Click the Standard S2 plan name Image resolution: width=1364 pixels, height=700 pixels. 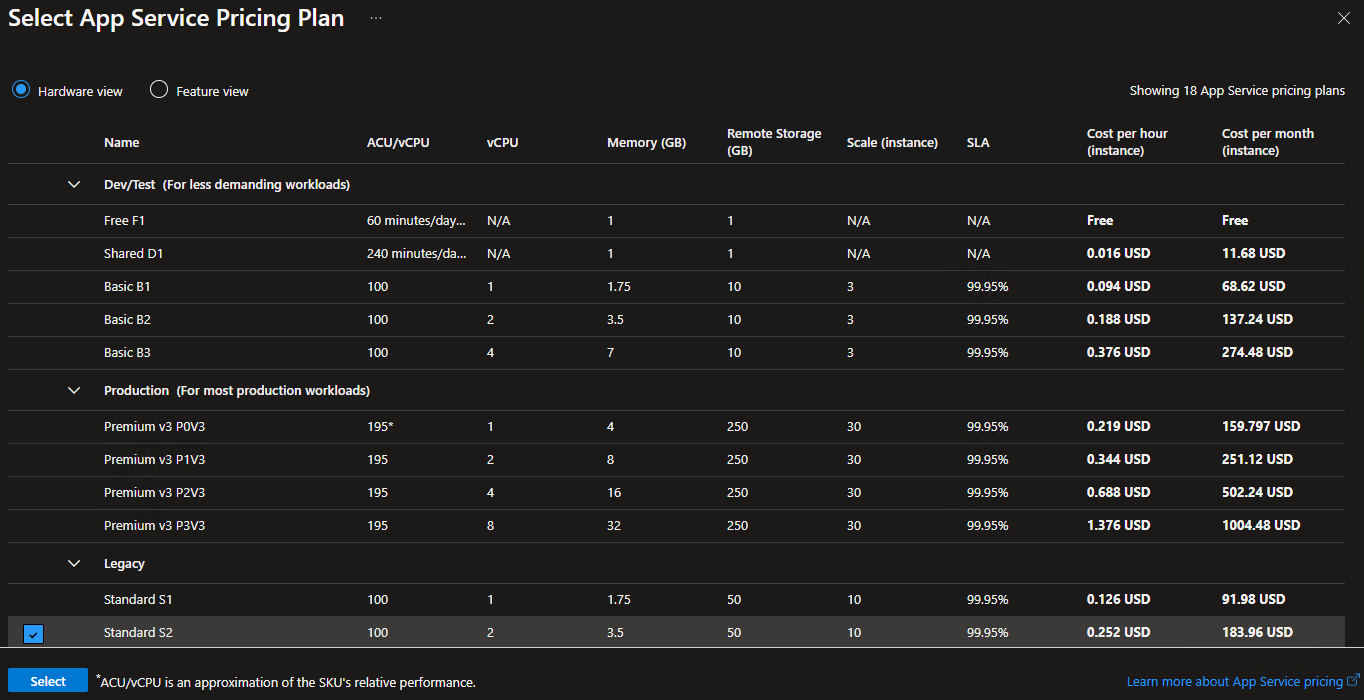point(139,632)
